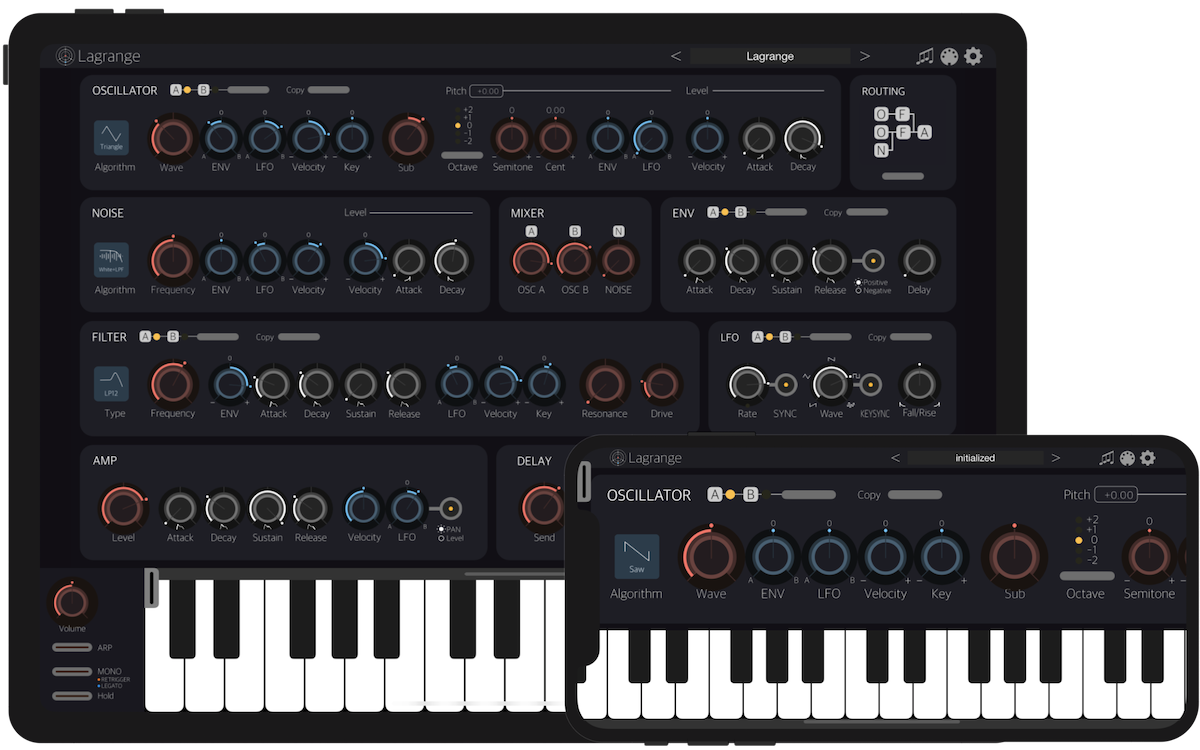Screen dimensions: 1200x750
Task: Open settings gear on the tablet
Action: pos(973,56)
